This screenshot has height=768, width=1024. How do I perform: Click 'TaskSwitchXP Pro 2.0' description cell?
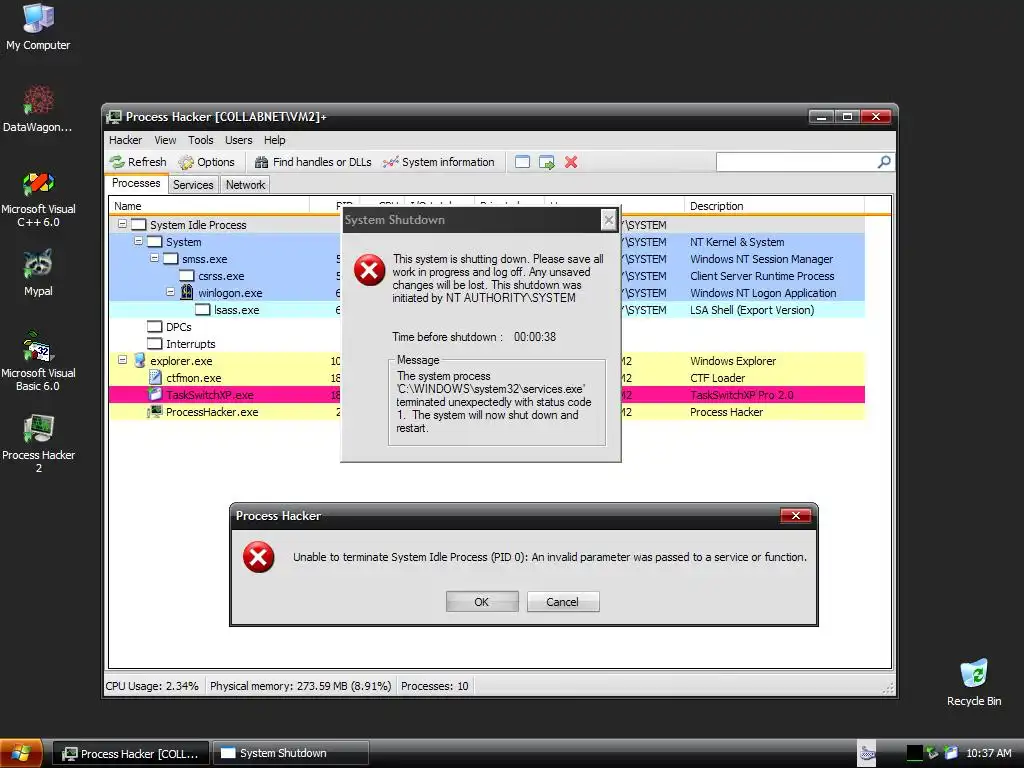741,395
